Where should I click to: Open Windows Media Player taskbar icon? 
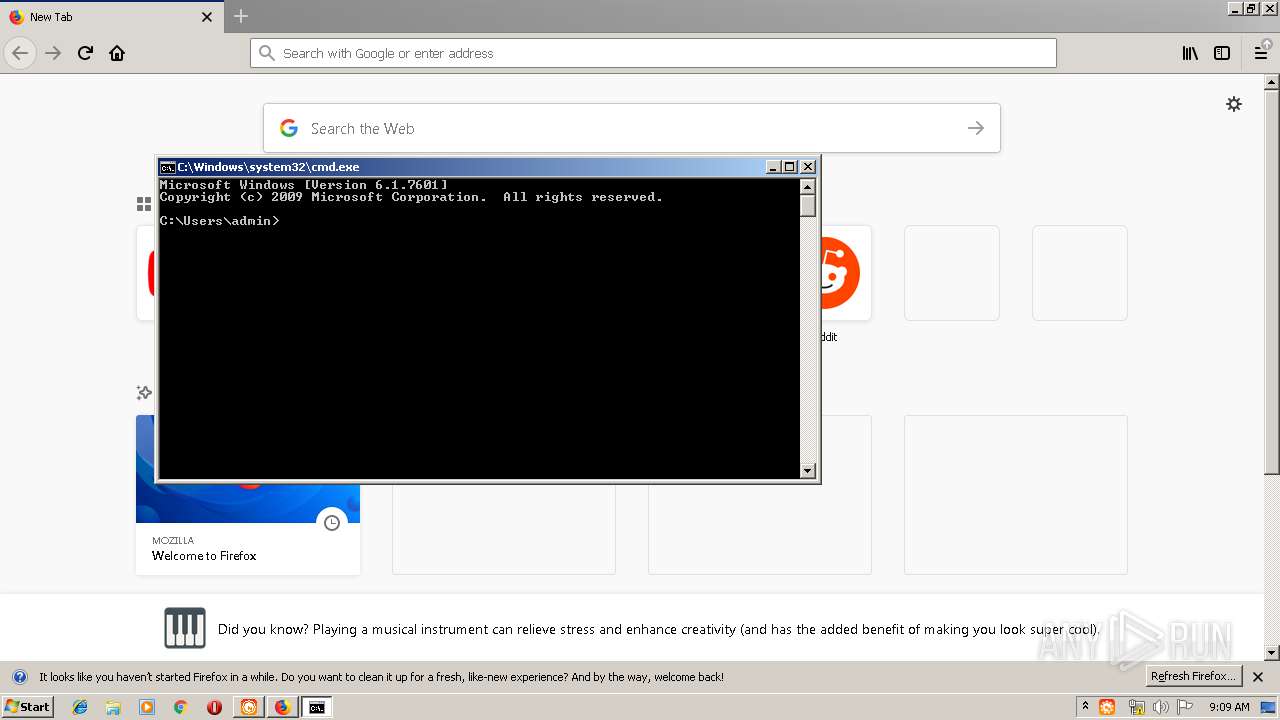pos(147,707)
